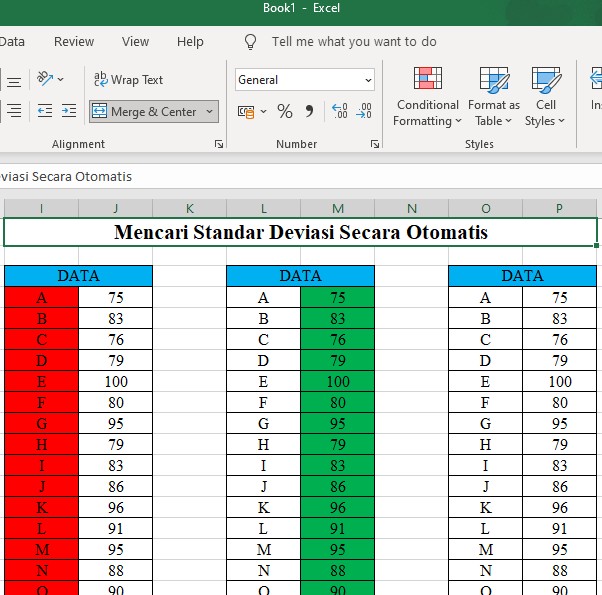Apply Comma Style icon
Viewport: 602px width, 595px height.
click(x=309, y=111)
